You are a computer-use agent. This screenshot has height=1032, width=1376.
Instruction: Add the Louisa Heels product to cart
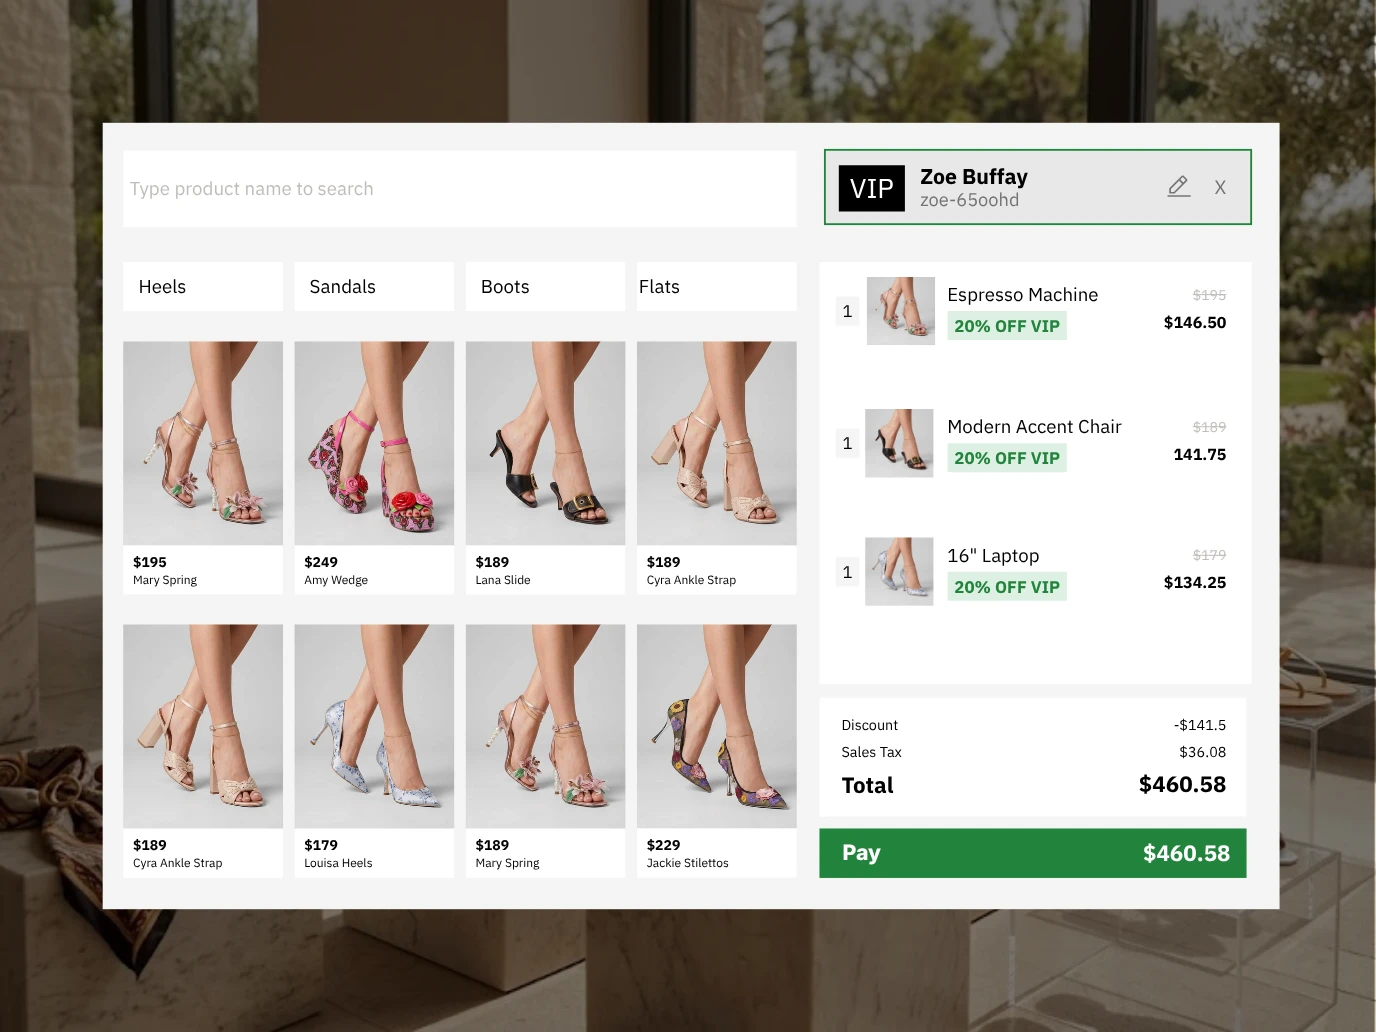[x=374, y=751]
